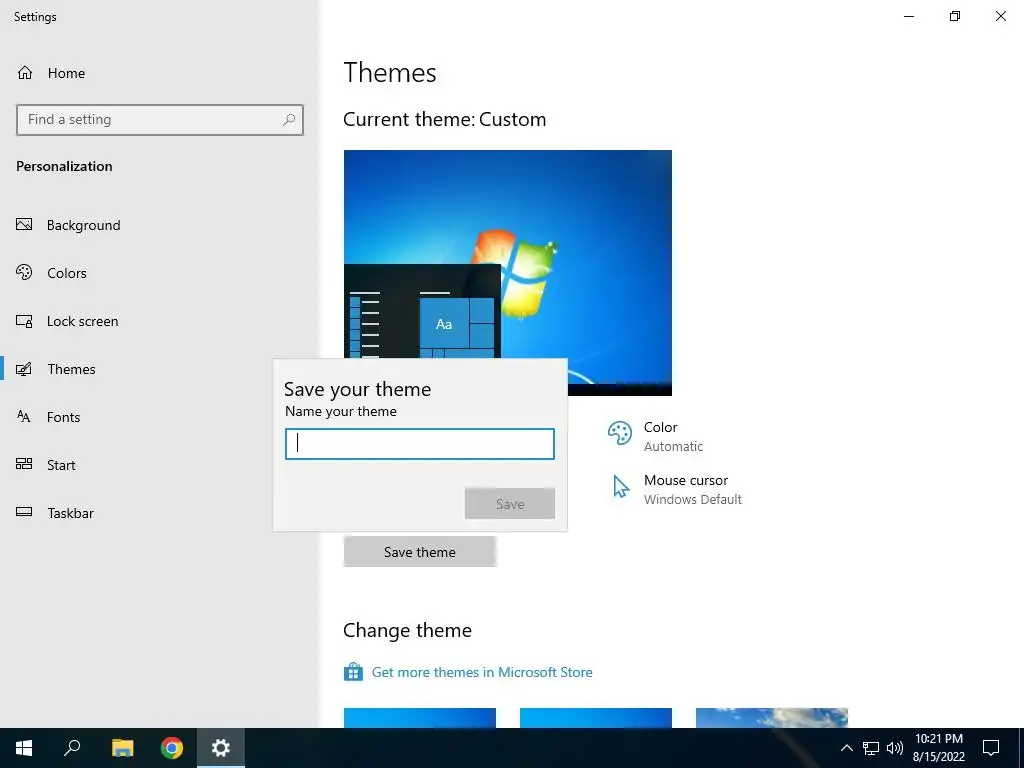Open the Action Center notifications icon

[991, 748]
